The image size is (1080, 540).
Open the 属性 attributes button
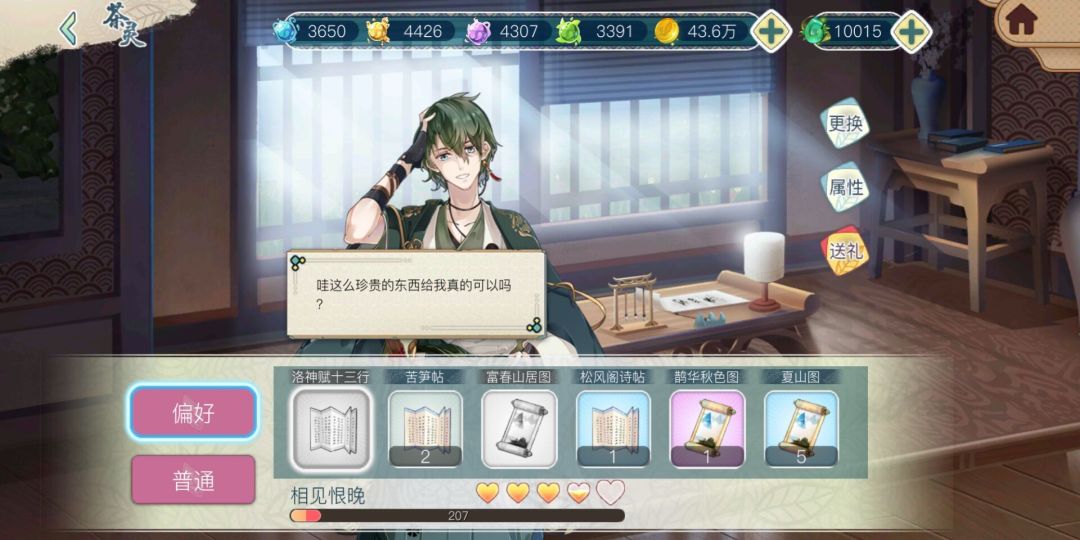point(844,187)
